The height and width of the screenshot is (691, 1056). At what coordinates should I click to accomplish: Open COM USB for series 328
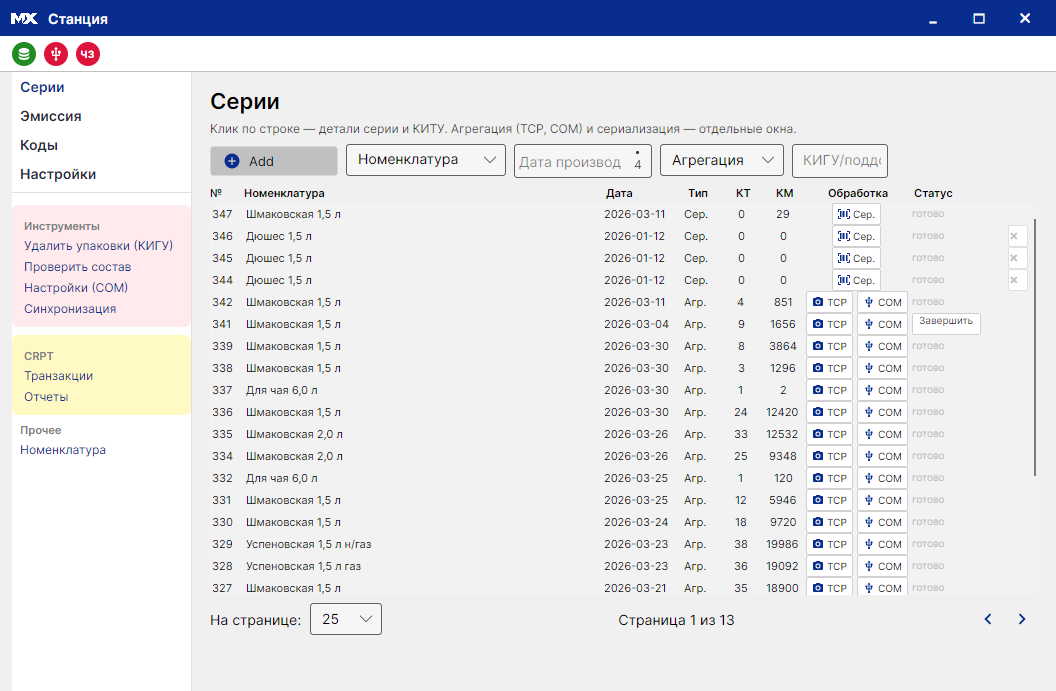pyautogui.click(x=882, y=566)
